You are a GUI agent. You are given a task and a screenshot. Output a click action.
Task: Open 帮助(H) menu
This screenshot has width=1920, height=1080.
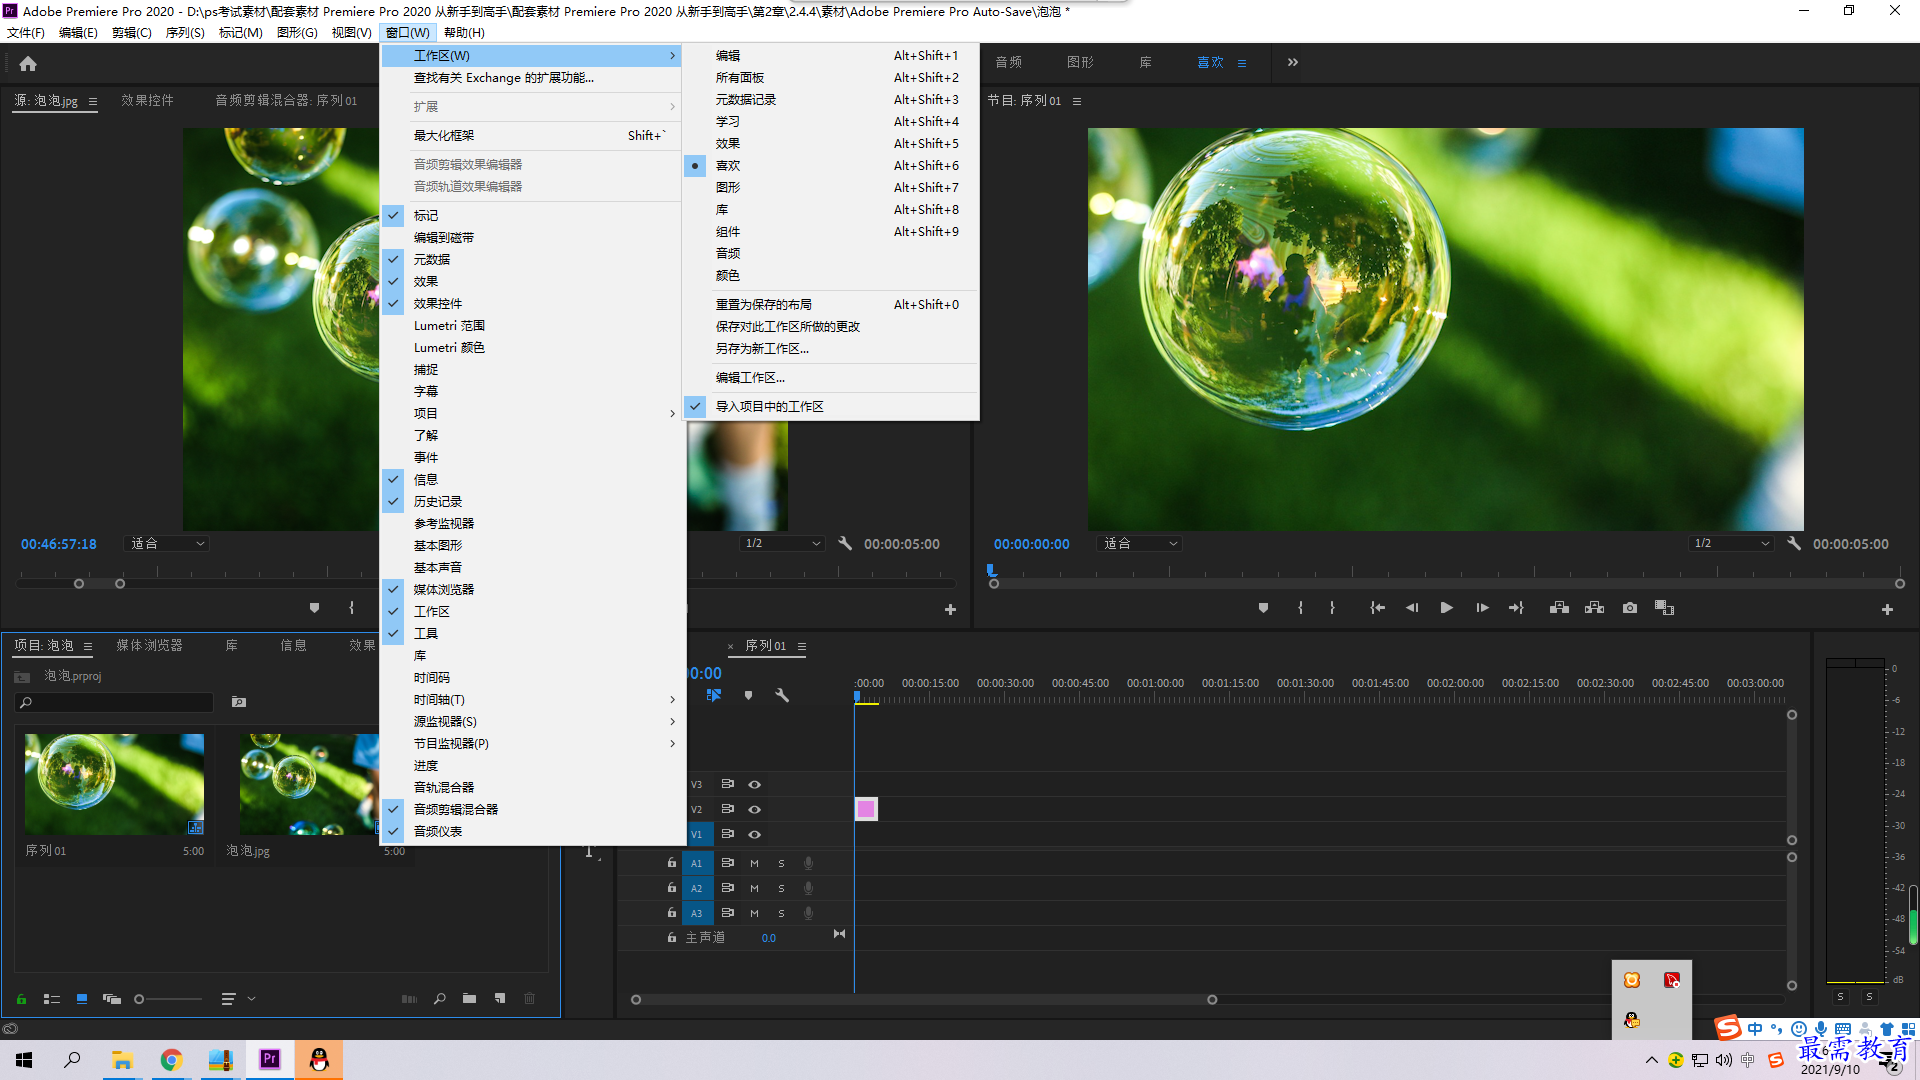point(464,32)
